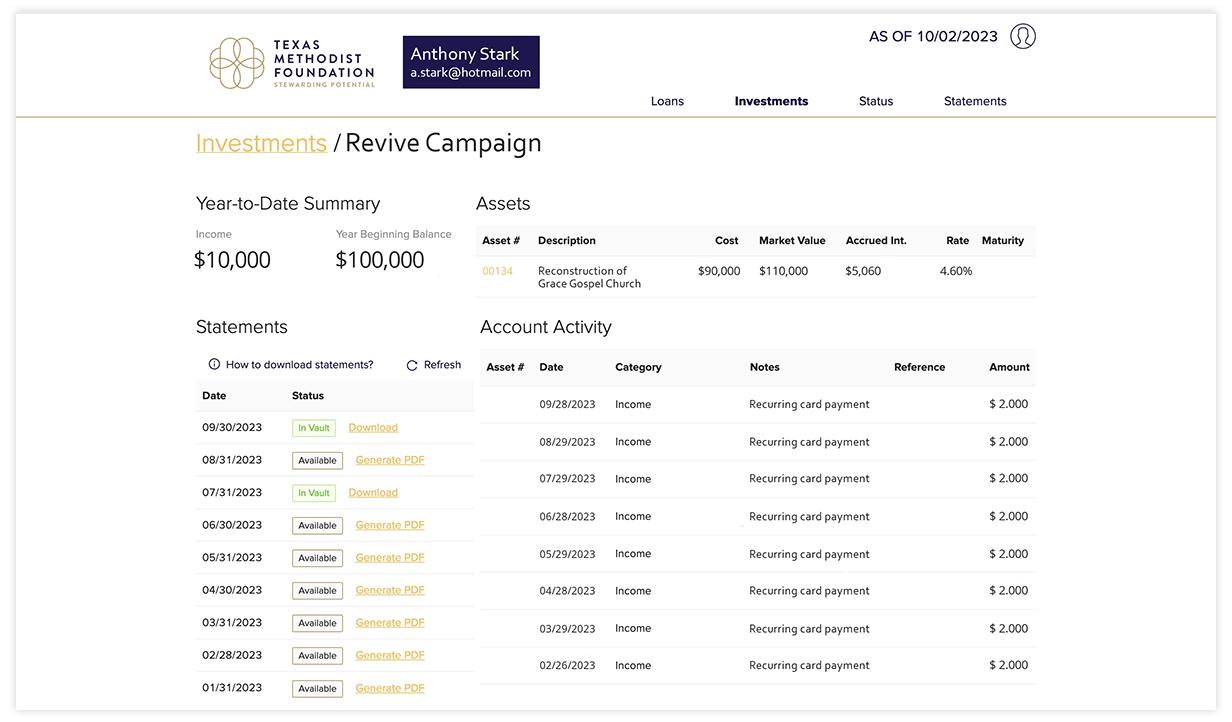The image size is (1232, 722).
Task: Click How to download statements help
Action: 299,365
